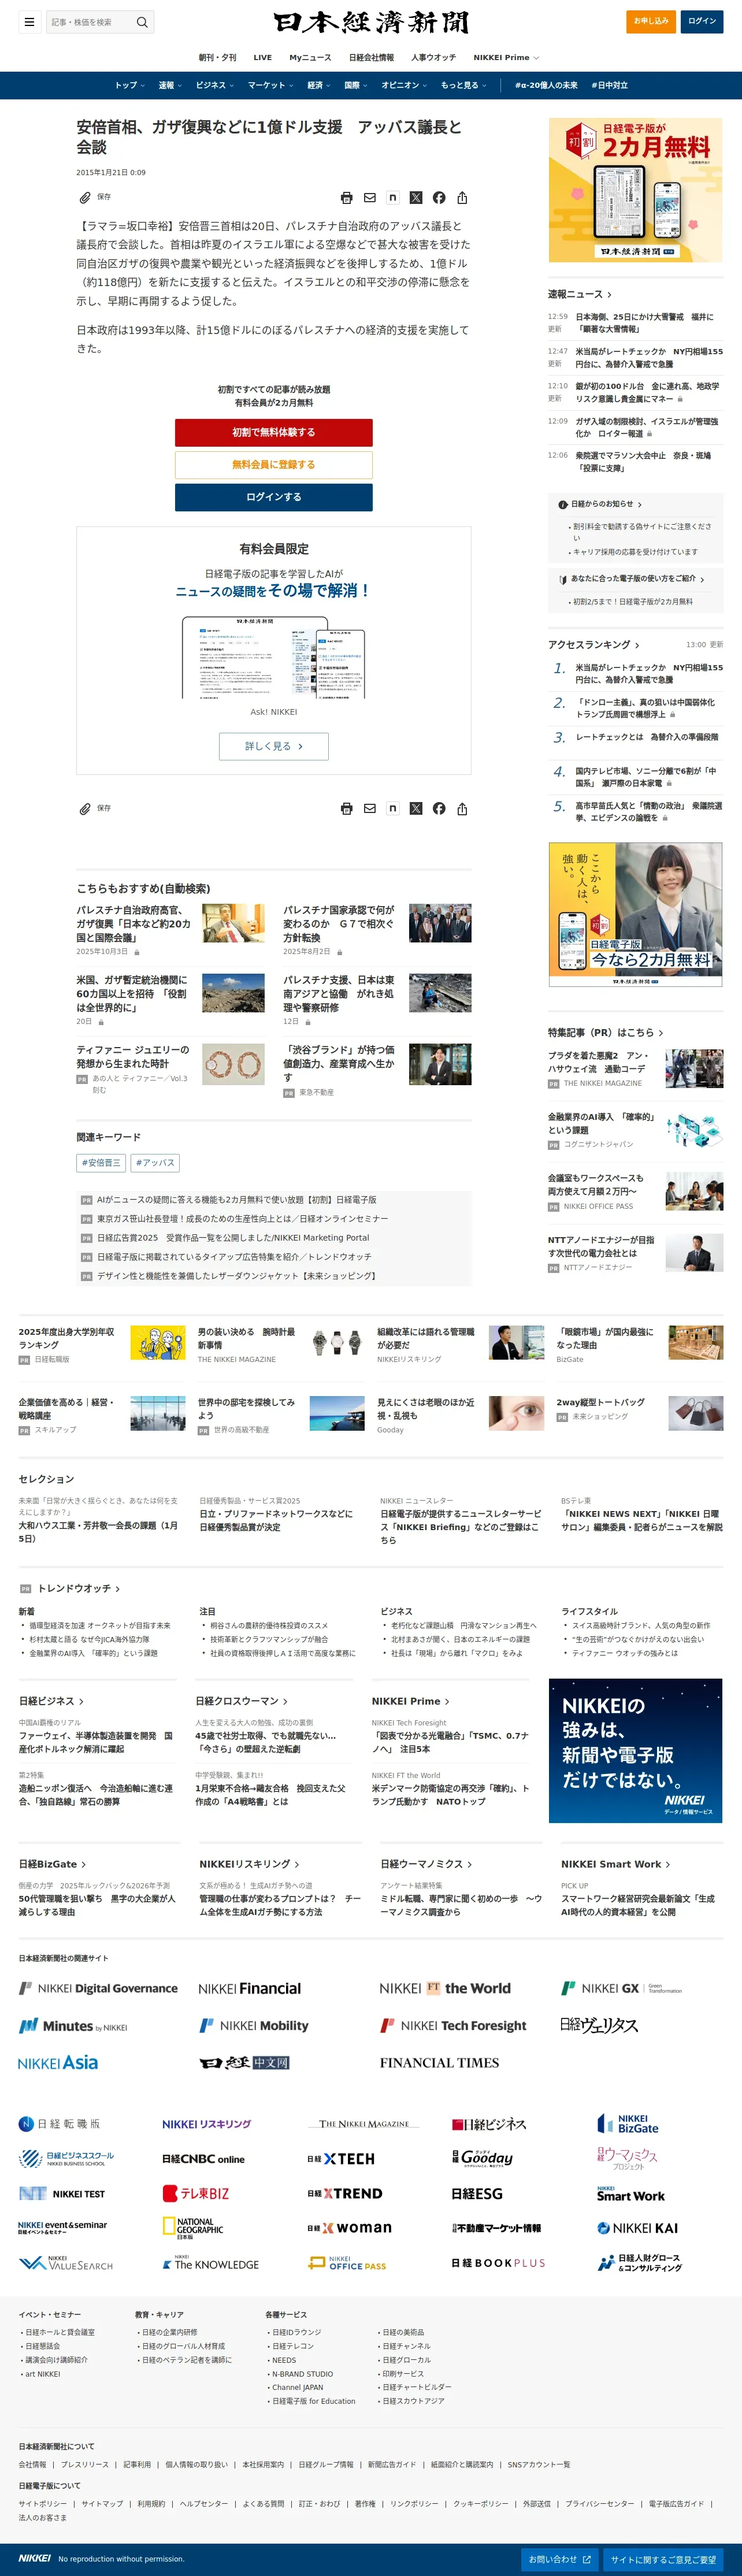Select 人事ウオッチ in the header
This screenshot has width=742, height=2576.
coord(433,57)
